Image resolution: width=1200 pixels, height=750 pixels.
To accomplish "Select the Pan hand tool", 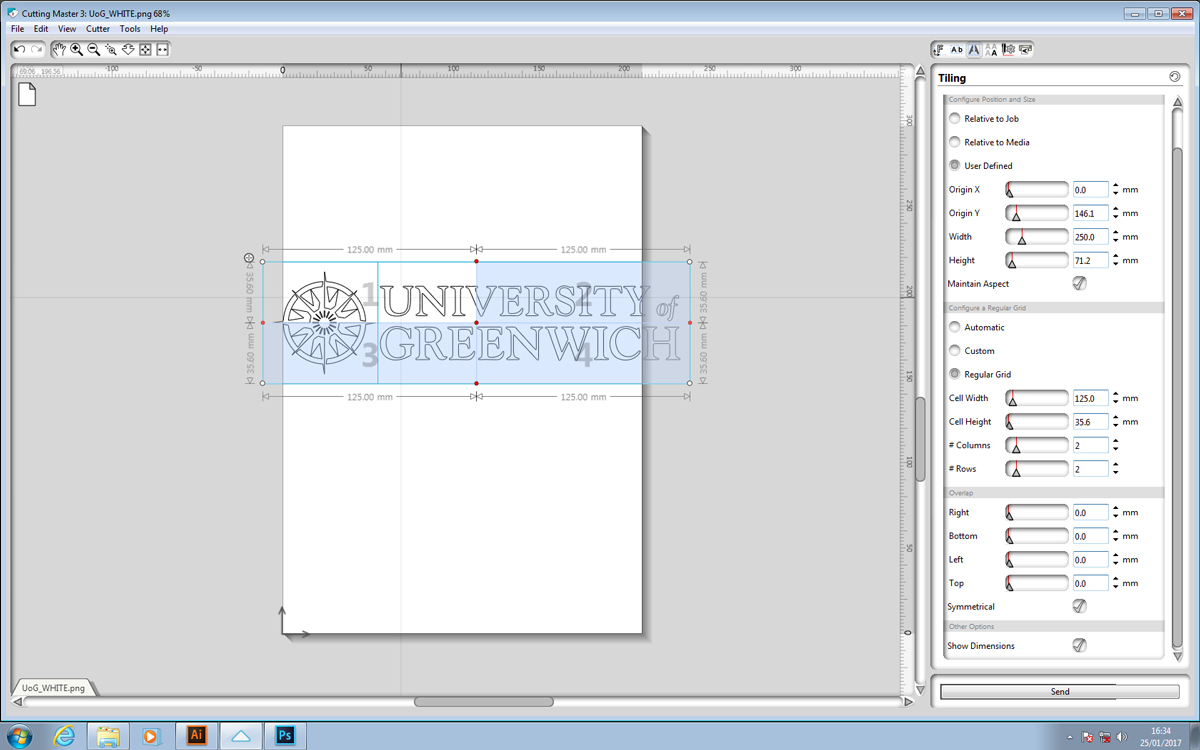I will pos(60,49).
